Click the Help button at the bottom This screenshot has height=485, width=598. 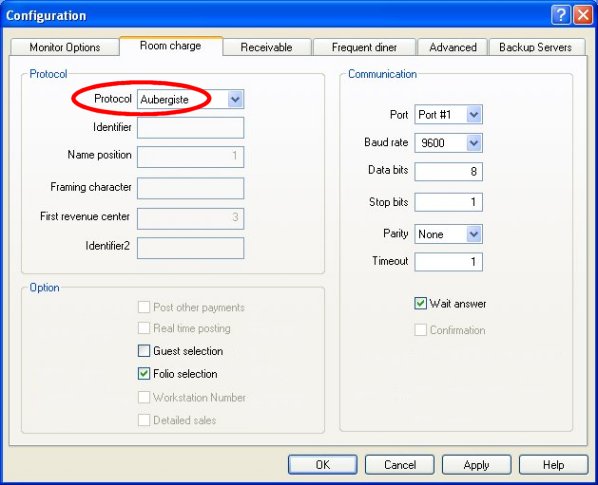click(x=553, y=464)
